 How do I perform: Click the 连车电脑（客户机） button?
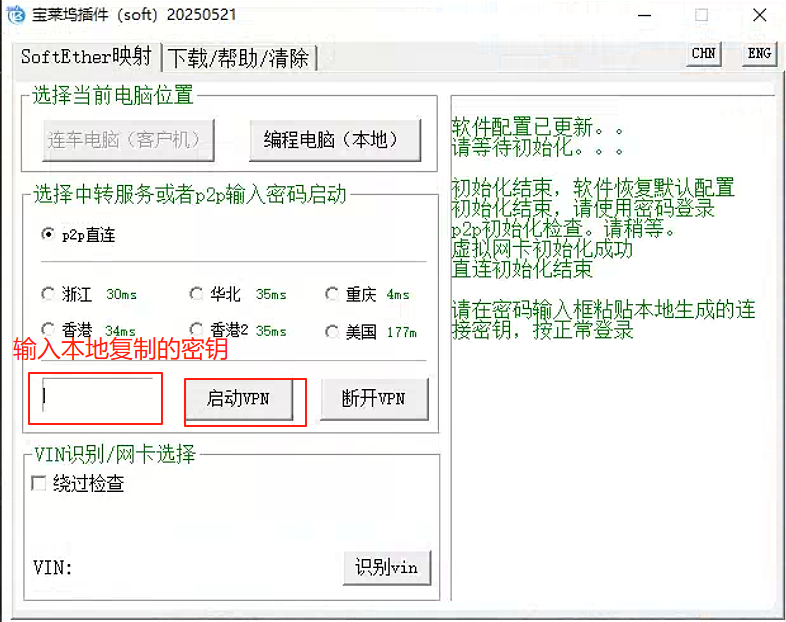[x=129, y=140]
